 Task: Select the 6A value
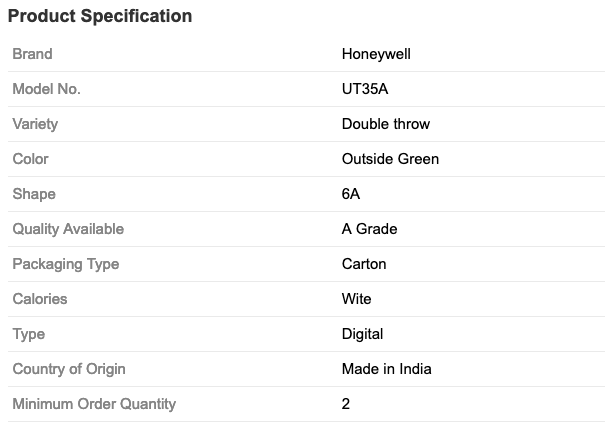tap(351, 194)
